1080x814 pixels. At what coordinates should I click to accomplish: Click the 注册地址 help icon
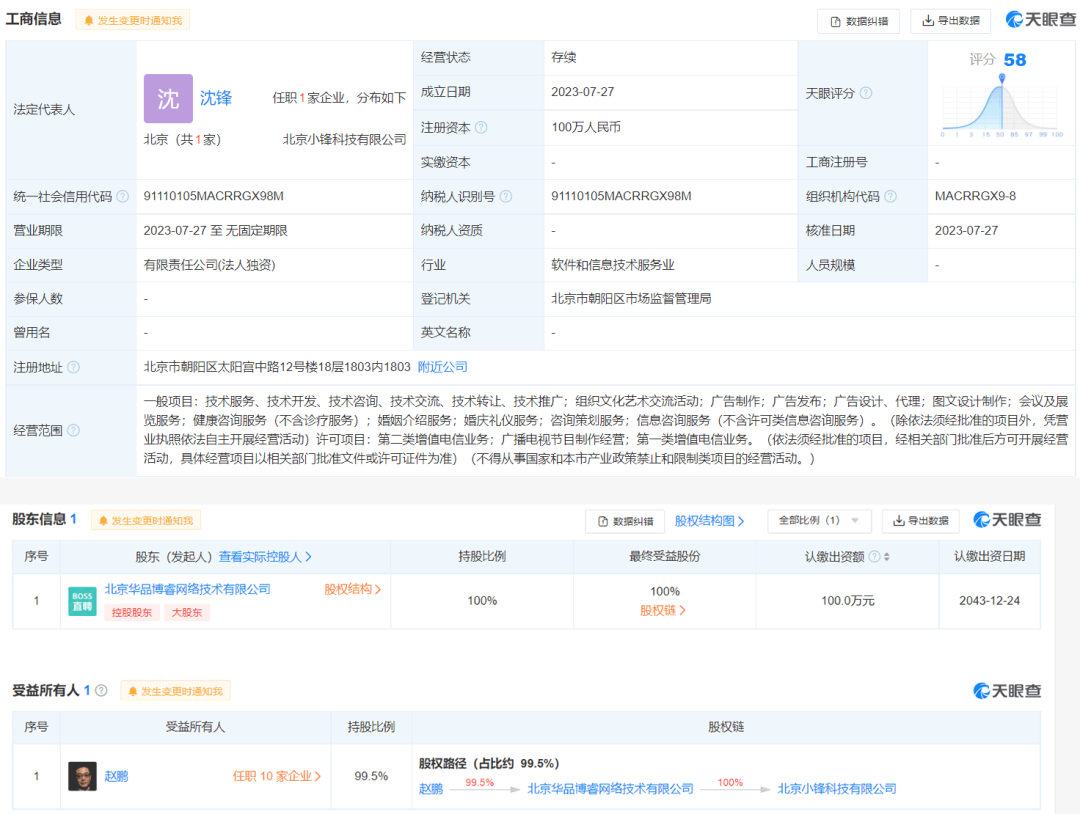coord(74,367)
